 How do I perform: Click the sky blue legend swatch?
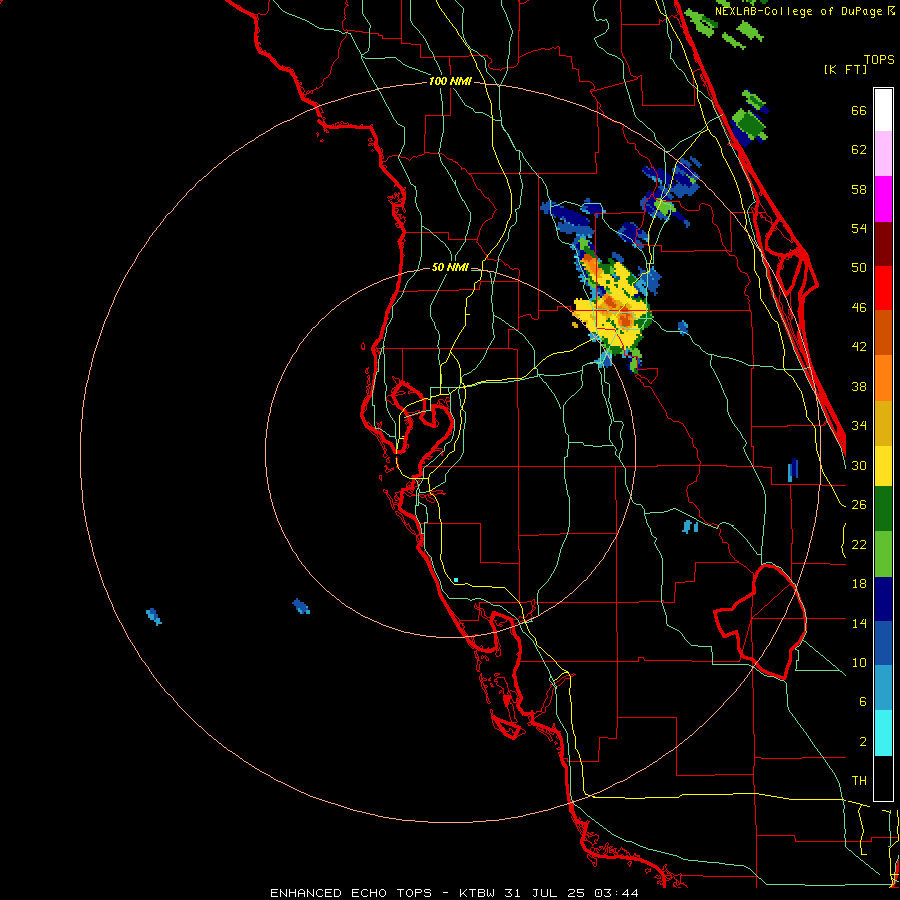click(x=883, y=689)
